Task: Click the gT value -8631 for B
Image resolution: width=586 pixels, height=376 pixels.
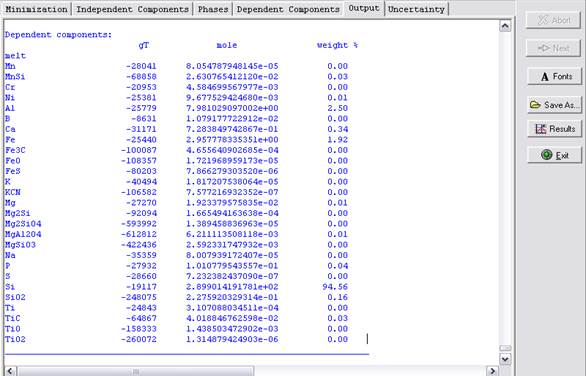Action: point(144,118)
